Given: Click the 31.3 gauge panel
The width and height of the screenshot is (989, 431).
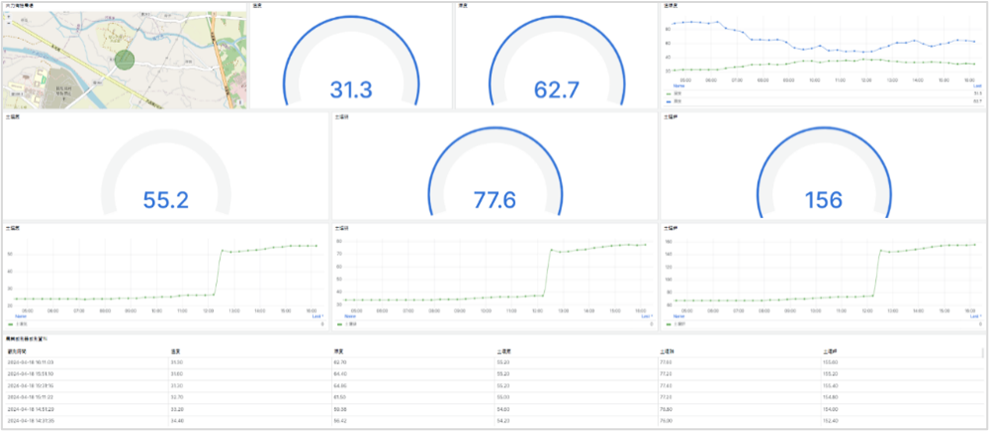Looking at the screenshot, I should pyautogui.click(x=351, y=90).
